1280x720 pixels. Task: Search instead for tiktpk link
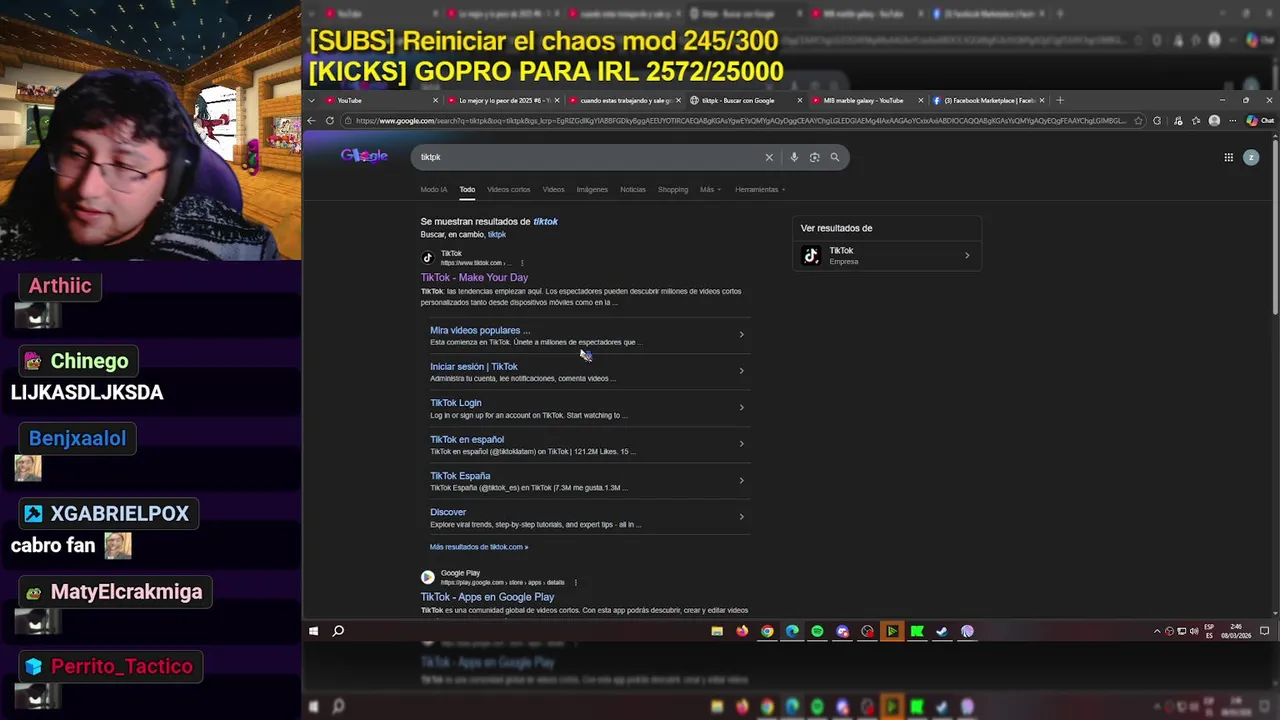(497, 234)
